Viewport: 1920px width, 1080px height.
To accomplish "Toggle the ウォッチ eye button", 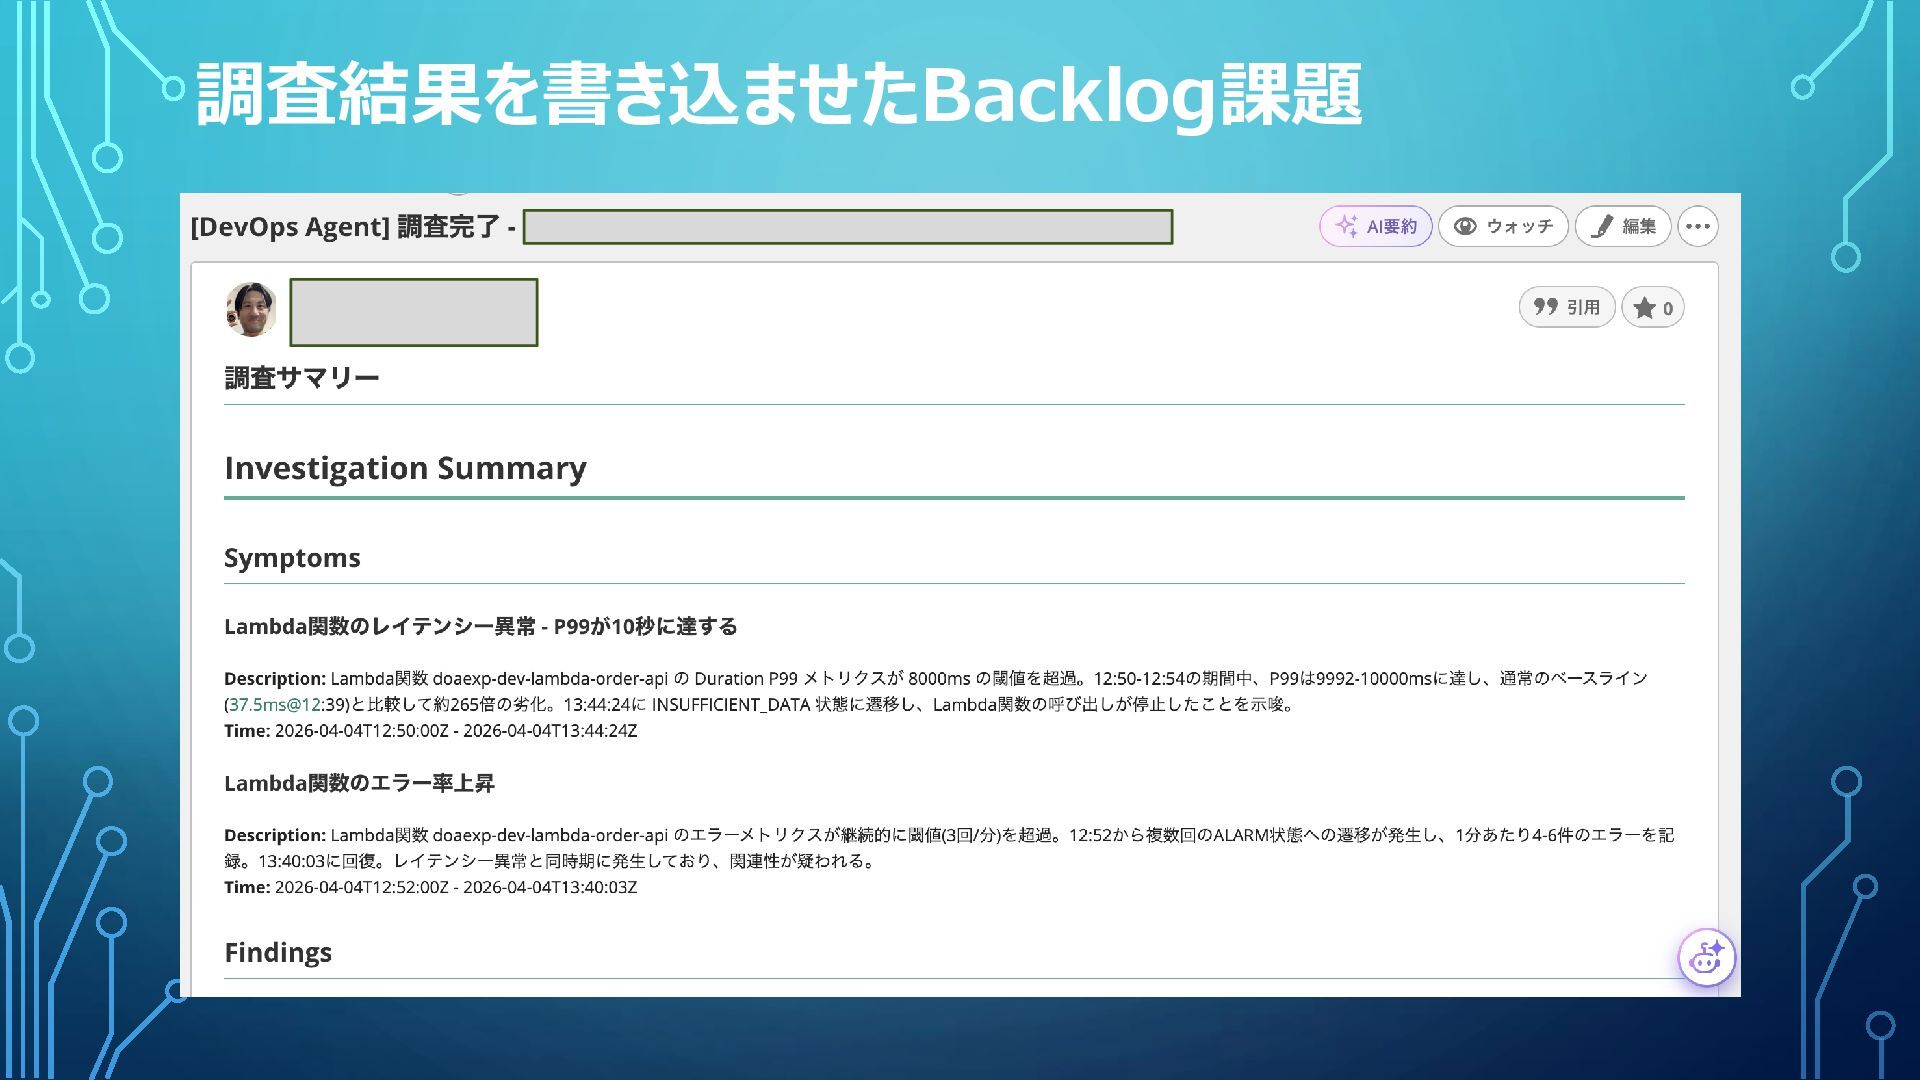I will (x=1503, y=226).
